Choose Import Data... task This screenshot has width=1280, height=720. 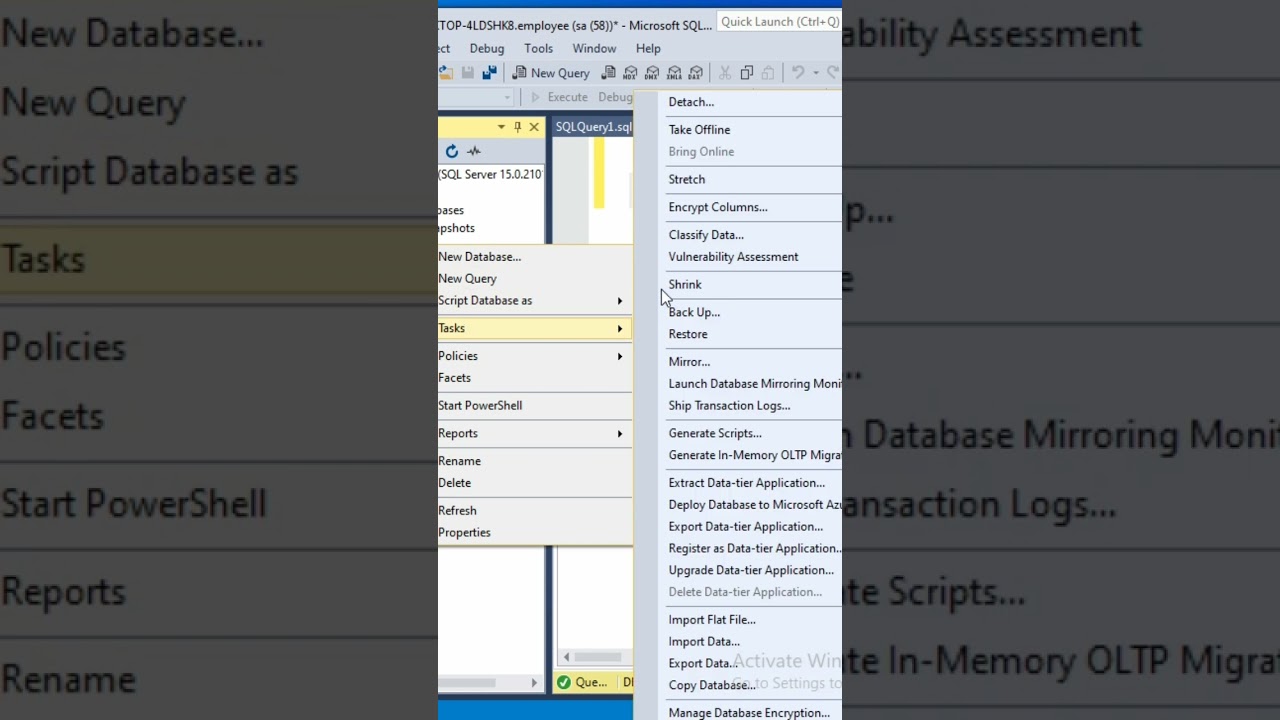(738, 642)
